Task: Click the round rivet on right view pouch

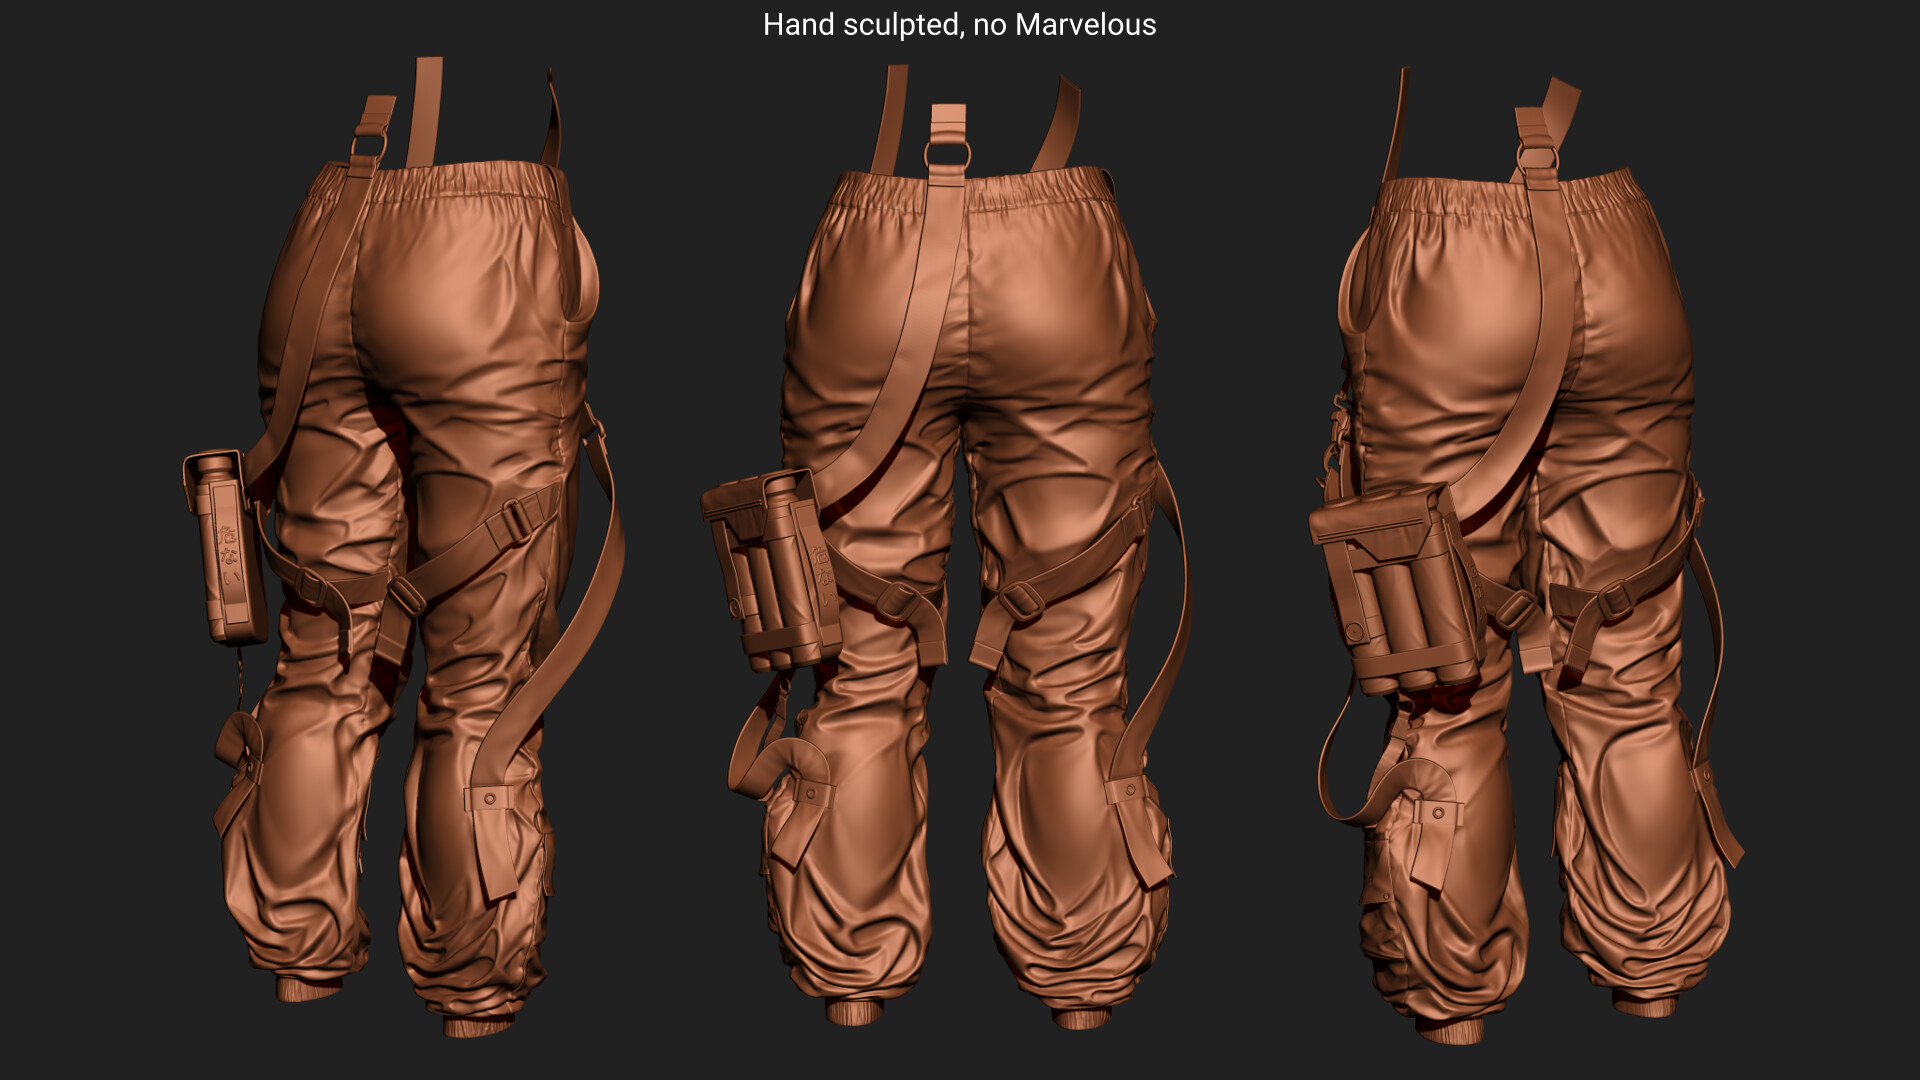Action: click(x=1353, y=632)
